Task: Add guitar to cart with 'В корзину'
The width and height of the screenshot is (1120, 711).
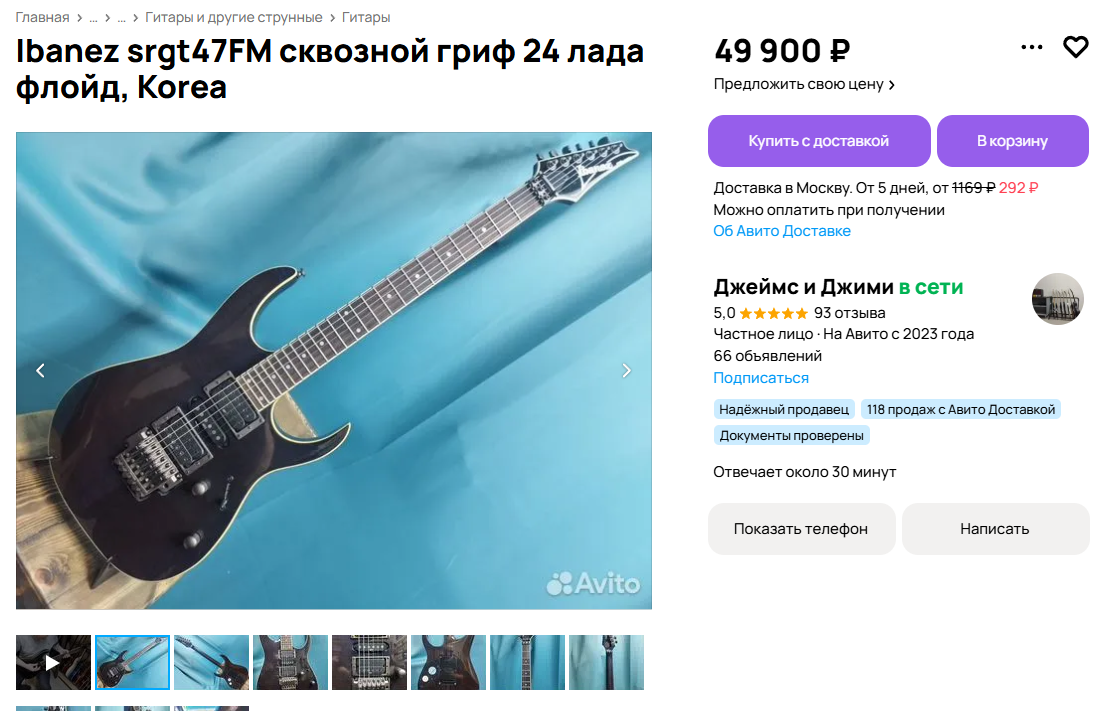Action: pos(1012,141)
